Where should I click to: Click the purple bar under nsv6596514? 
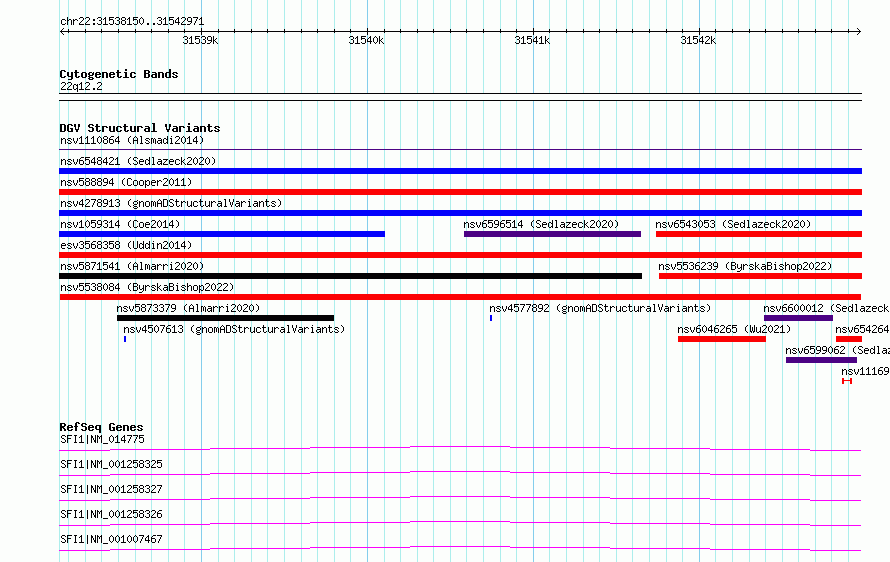552,234
